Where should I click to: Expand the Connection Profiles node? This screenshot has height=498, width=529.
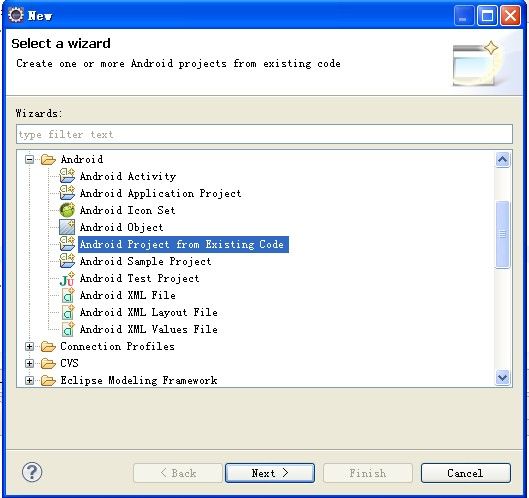pos(30,346)
